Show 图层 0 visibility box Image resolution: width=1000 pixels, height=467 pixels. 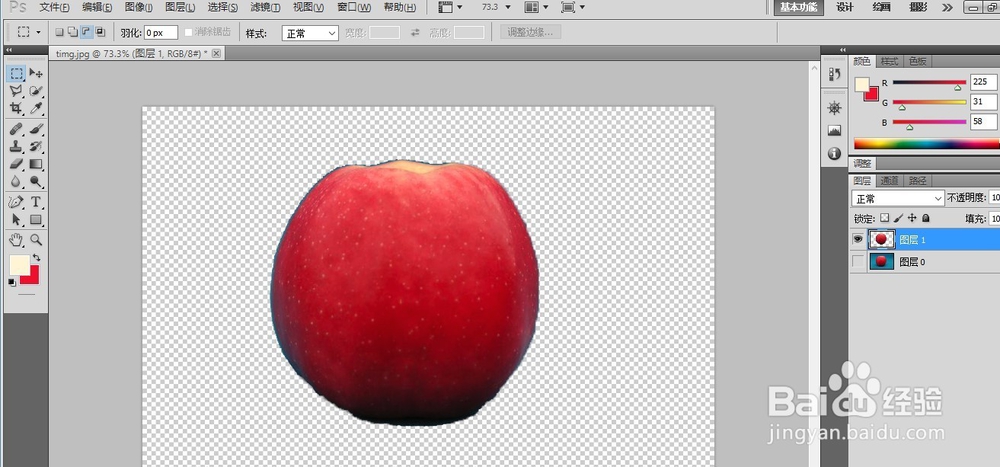[858, 262]
